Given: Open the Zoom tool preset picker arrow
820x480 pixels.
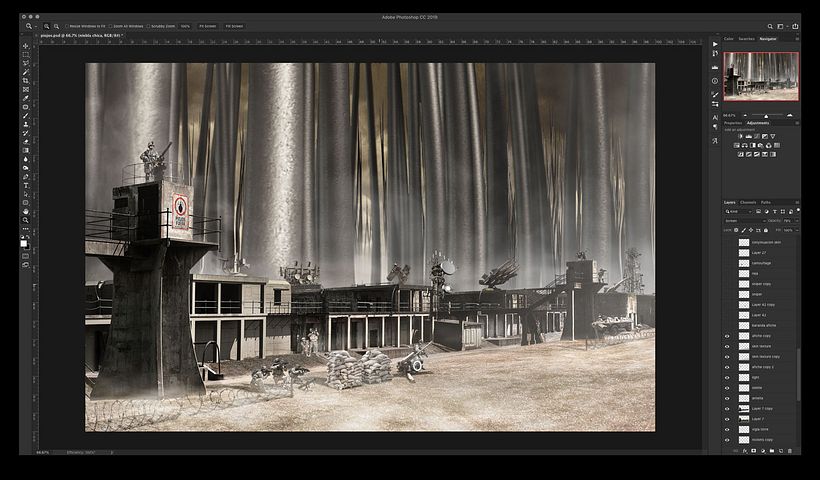Looking at the screenshot, I should pyautogui.click(x=36, y=26).
